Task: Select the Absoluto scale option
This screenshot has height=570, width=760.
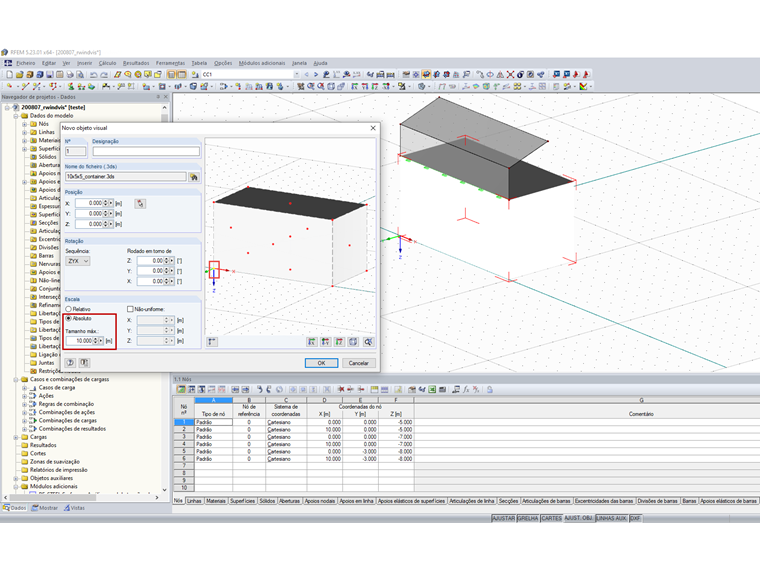Action: pyautogui.click(x=68, y=318)
